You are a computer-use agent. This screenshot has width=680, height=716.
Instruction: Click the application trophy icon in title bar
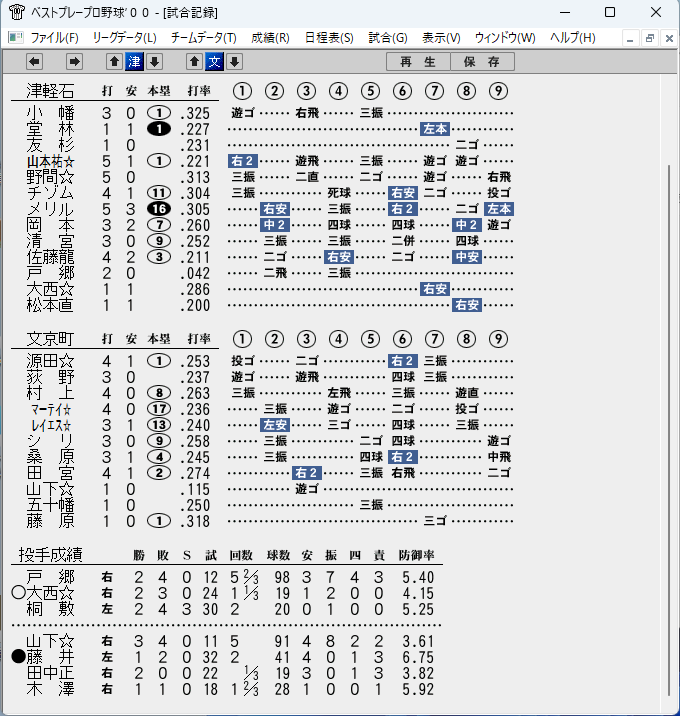pos(17,12)
